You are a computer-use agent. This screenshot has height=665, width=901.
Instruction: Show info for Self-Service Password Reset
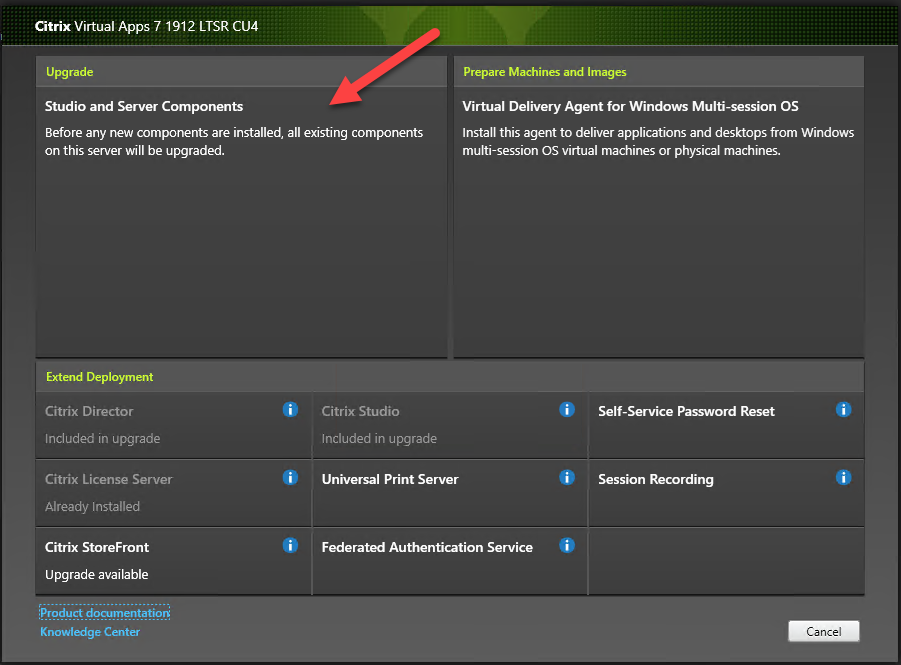pos(843,409)
